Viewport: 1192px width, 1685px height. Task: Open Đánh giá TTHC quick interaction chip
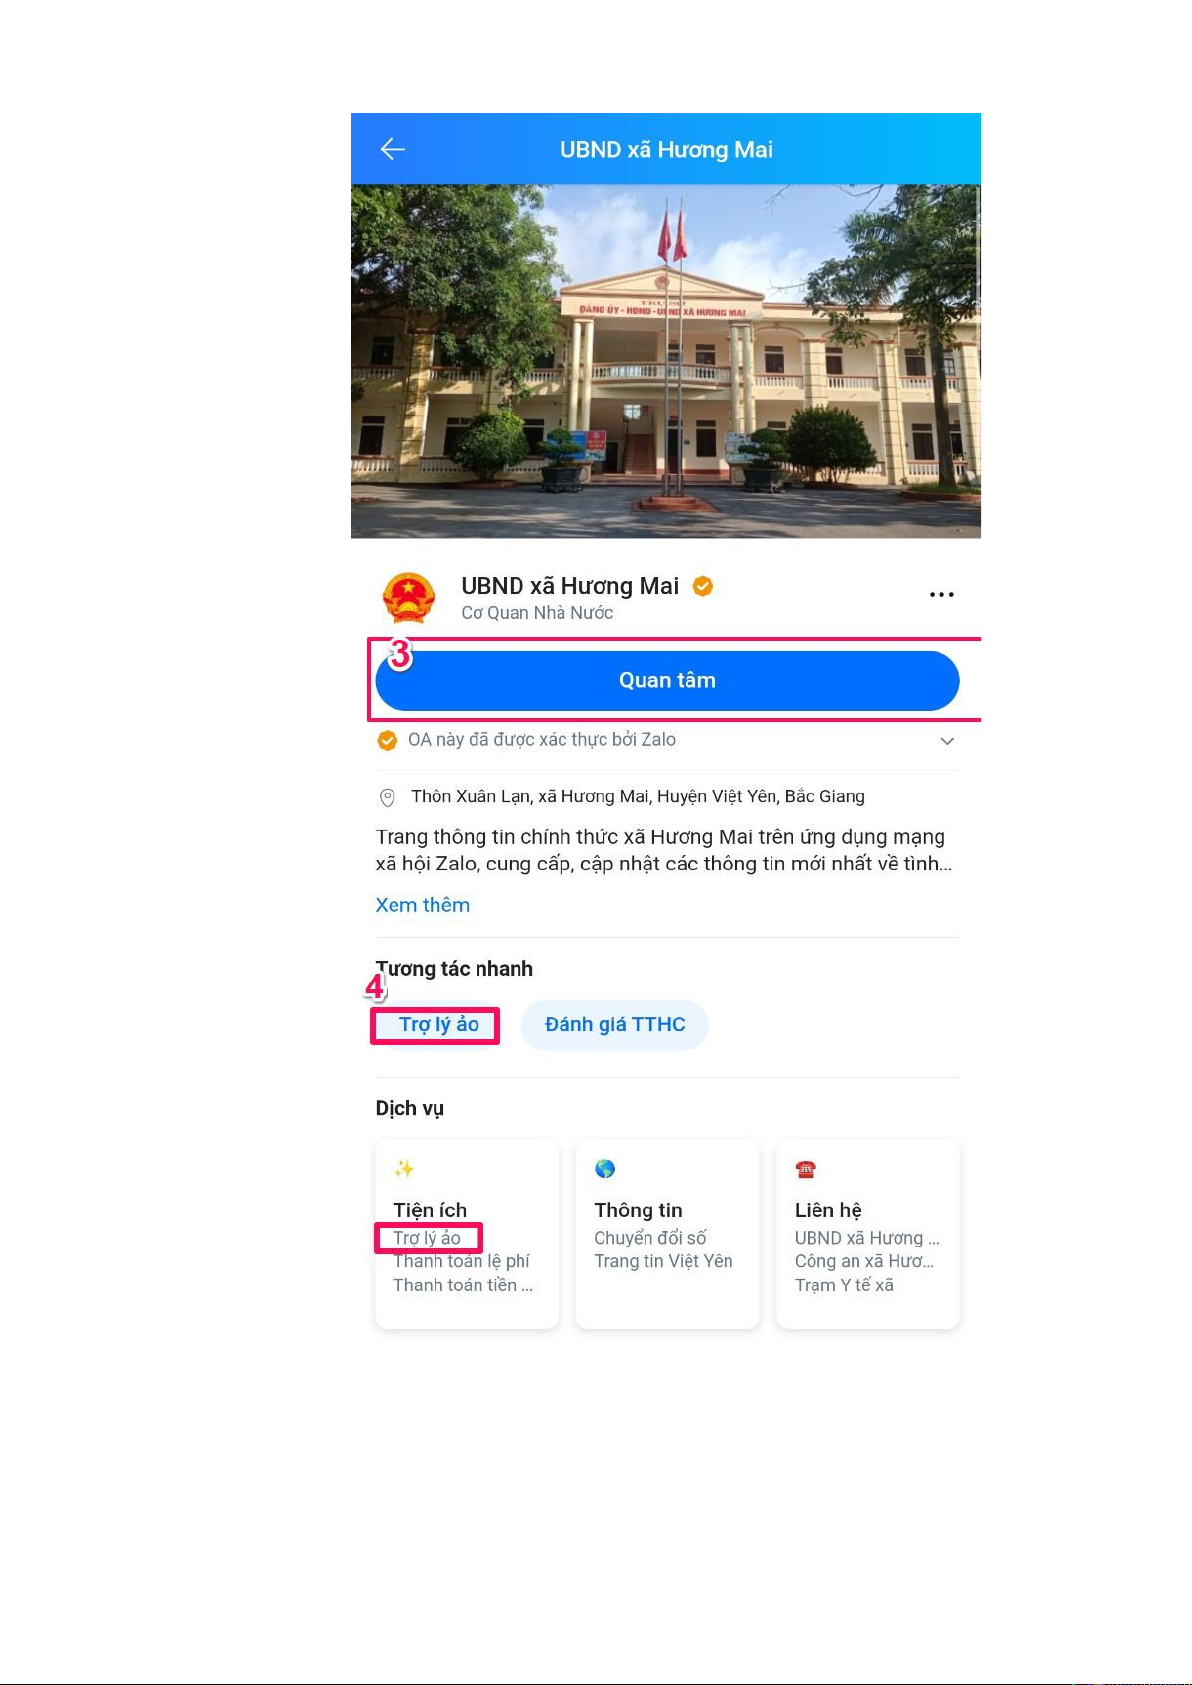pos(615,1025)
